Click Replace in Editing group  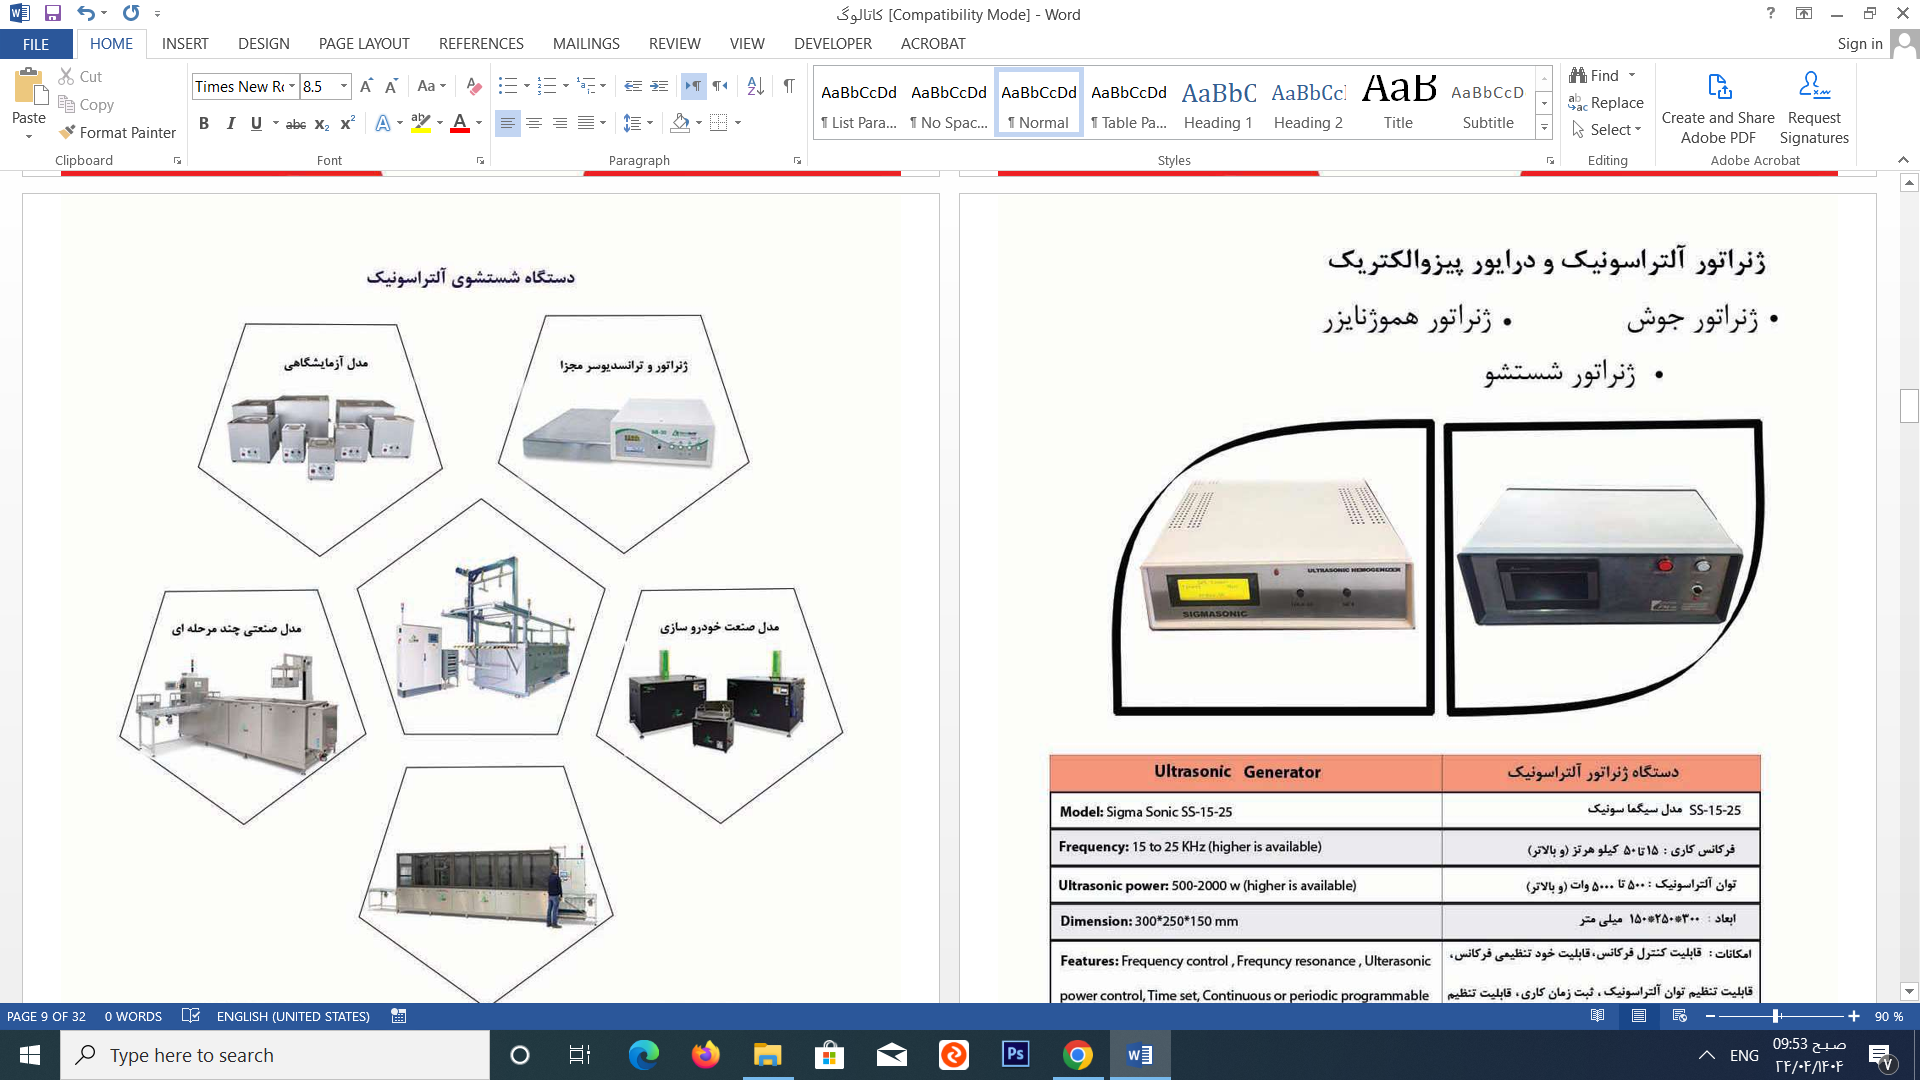pyautogui.click(x=1606, y=102)
